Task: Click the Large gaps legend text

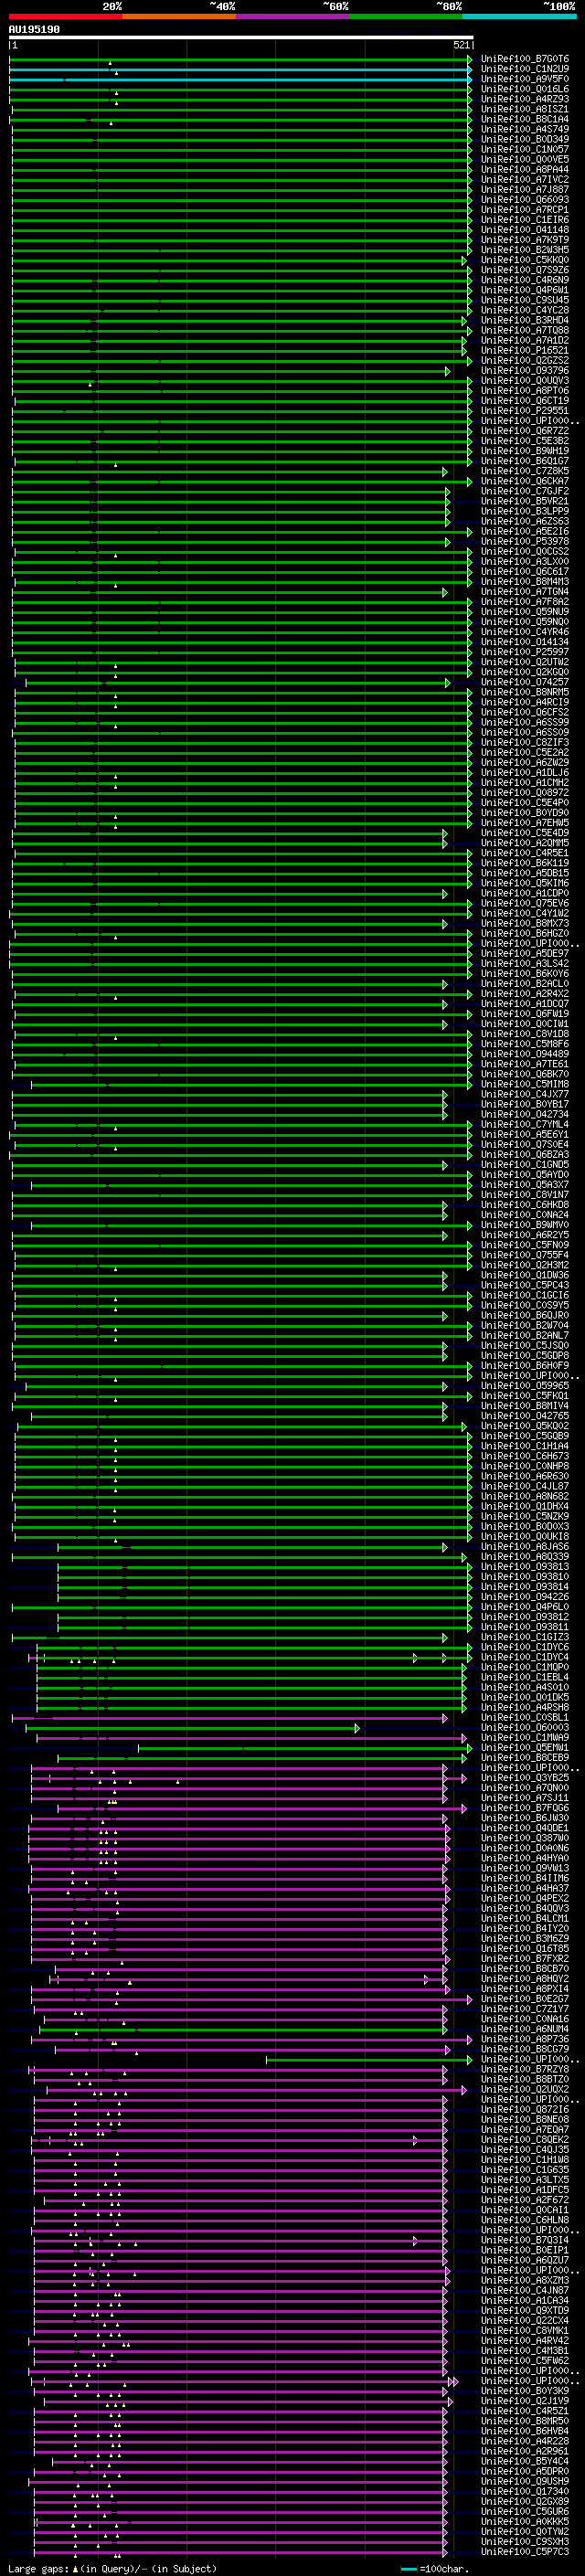Action: [x=112, y=2569]
